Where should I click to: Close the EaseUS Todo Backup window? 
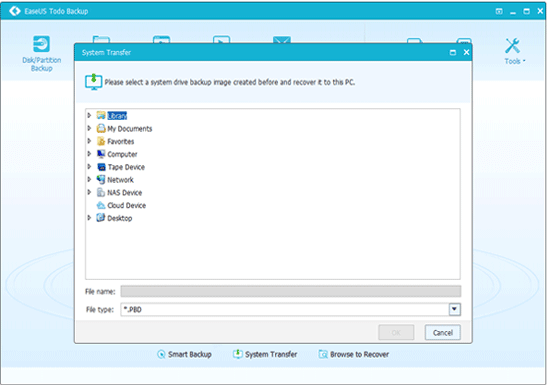click(540, 11)
